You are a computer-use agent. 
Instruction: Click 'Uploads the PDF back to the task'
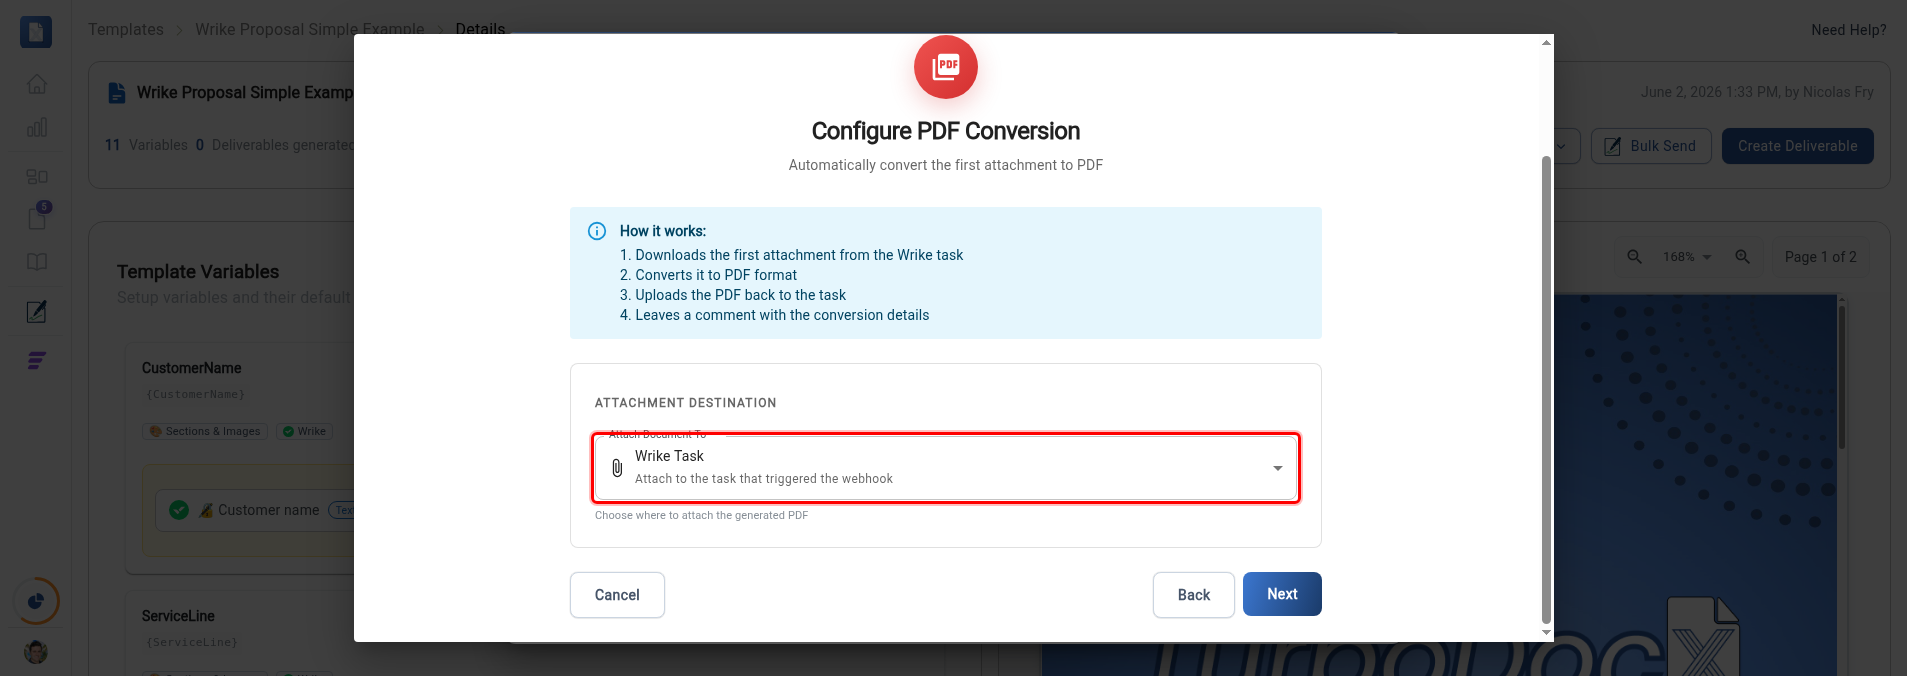point(740,295)
